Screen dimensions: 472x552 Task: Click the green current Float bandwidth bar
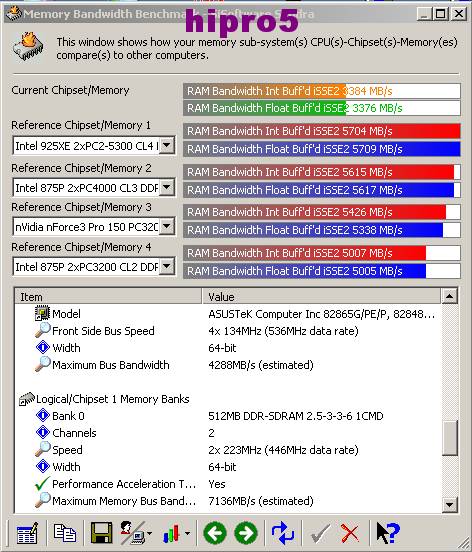click(322, 108)
